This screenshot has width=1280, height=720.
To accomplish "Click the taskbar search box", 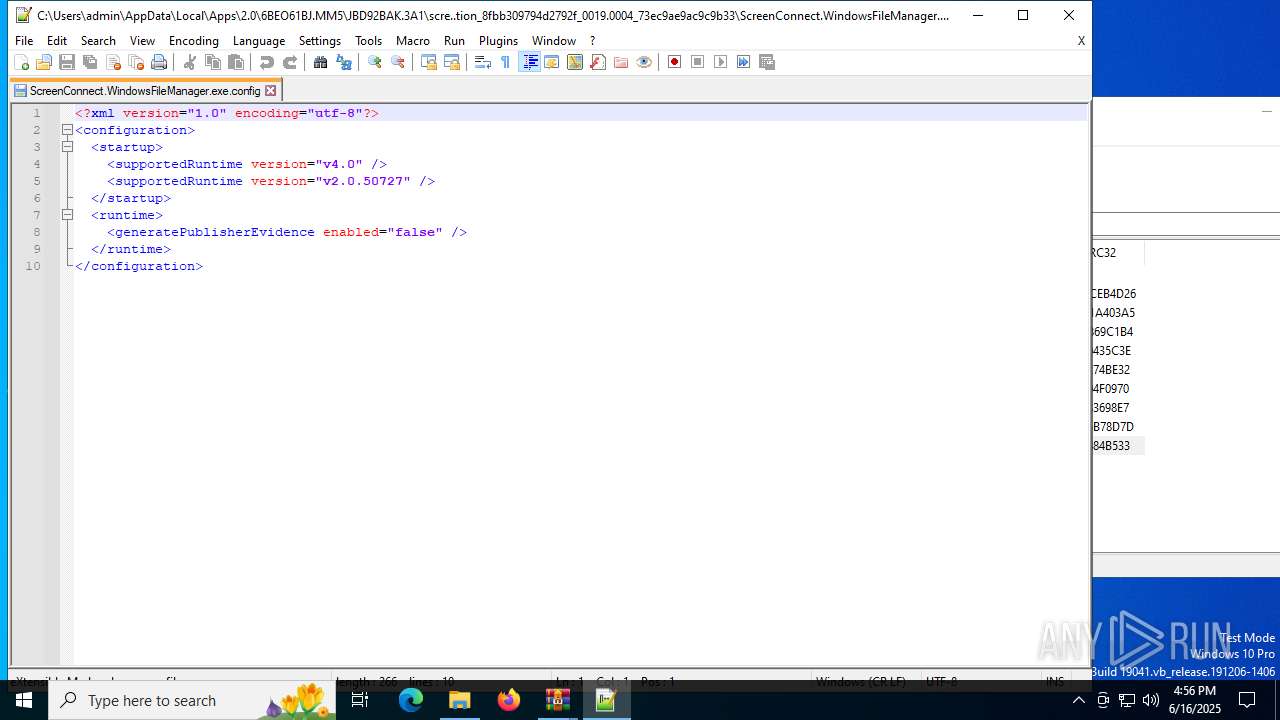I will [x=193, y=700].
